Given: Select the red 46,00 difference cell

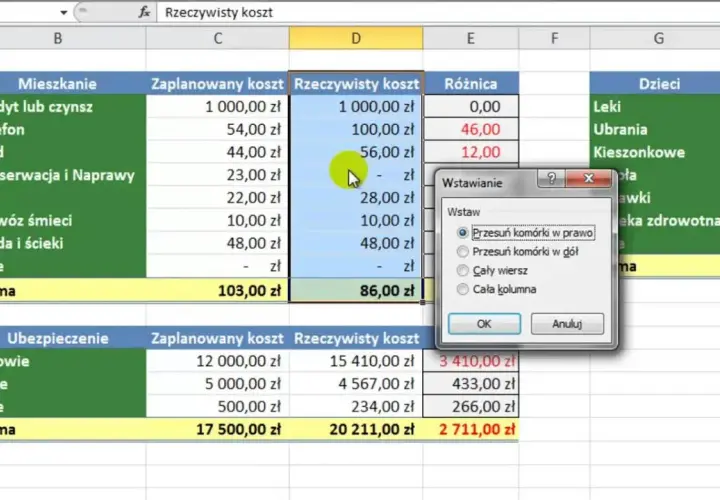Looking at the screenshot, I should pos(471,129).
